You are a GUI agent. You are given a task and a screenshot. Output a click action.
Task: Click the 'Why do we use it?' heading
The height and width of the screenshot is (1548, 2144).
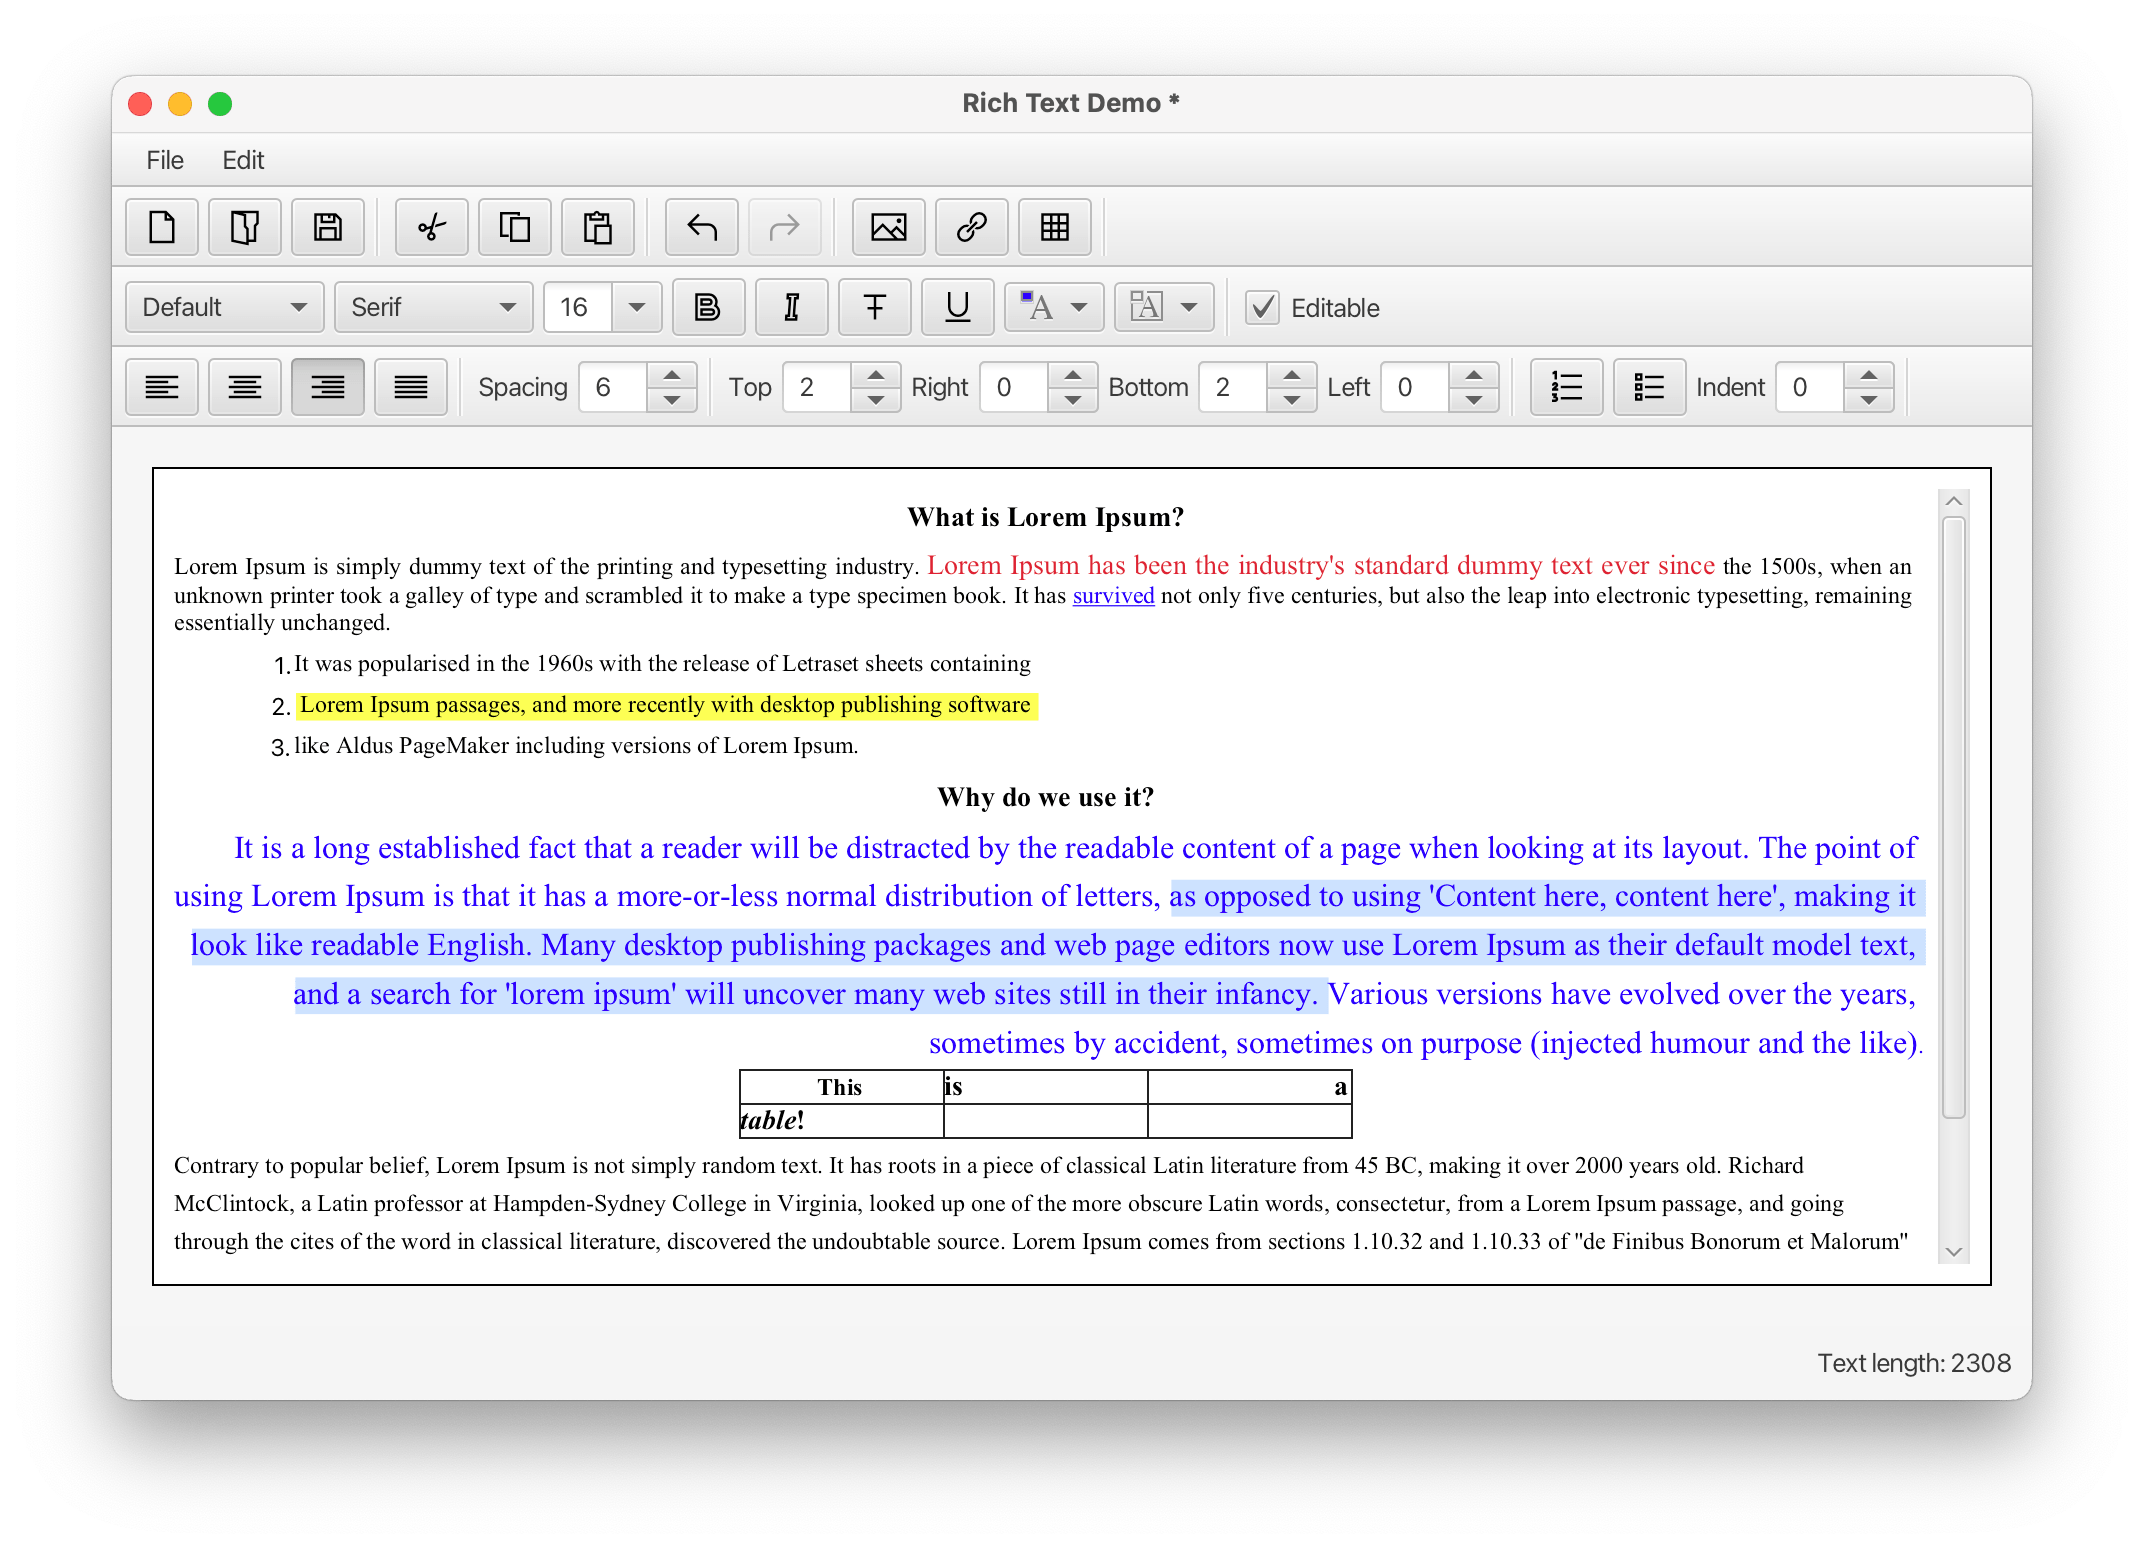[x=1045, y=797]
